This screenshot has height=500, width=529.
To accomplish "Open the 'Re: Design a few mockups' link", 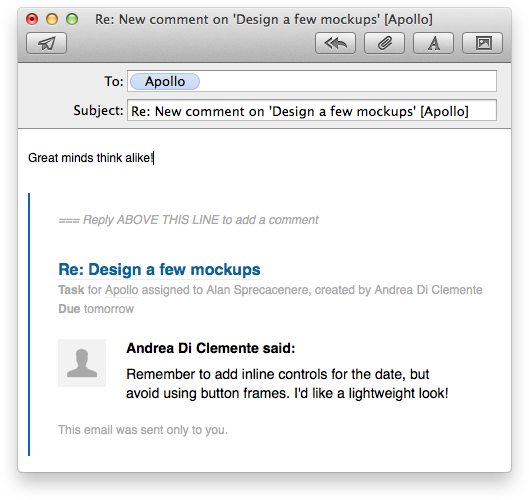I will 159,270.
